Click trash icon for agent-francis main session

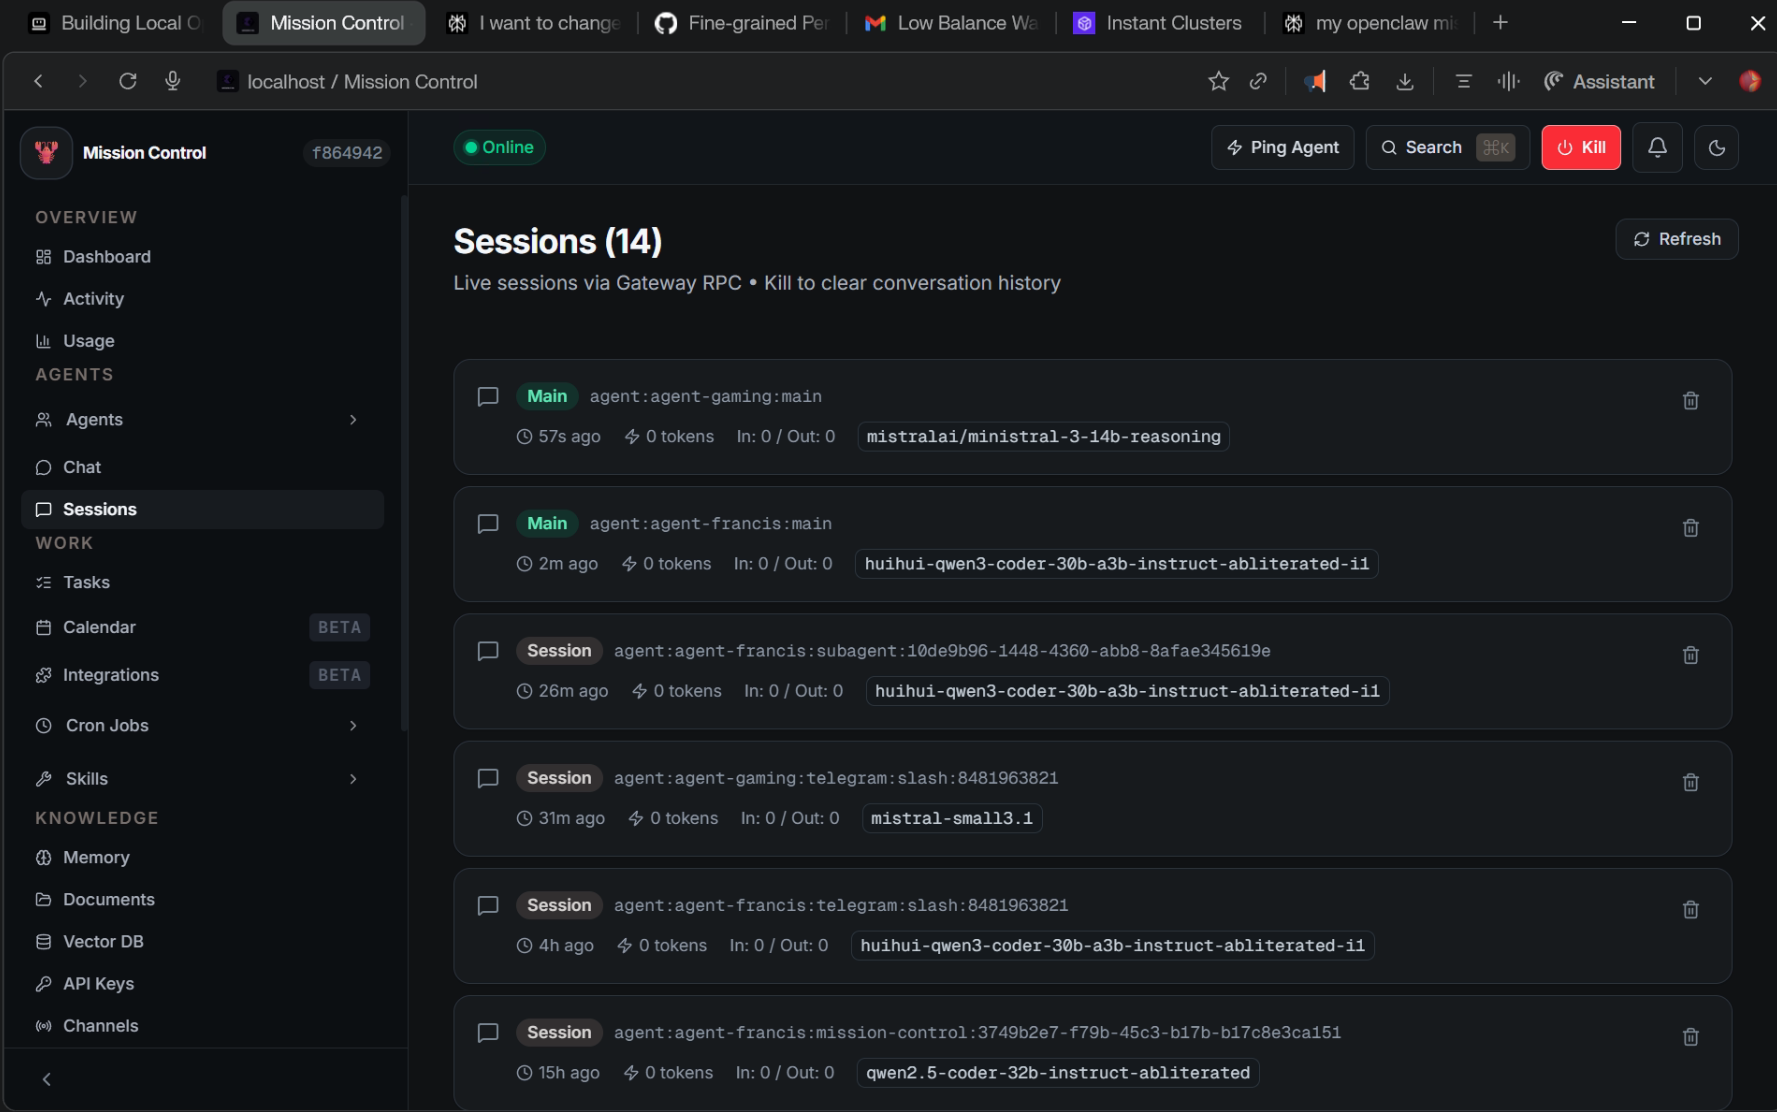click(x=1690, y=527)
